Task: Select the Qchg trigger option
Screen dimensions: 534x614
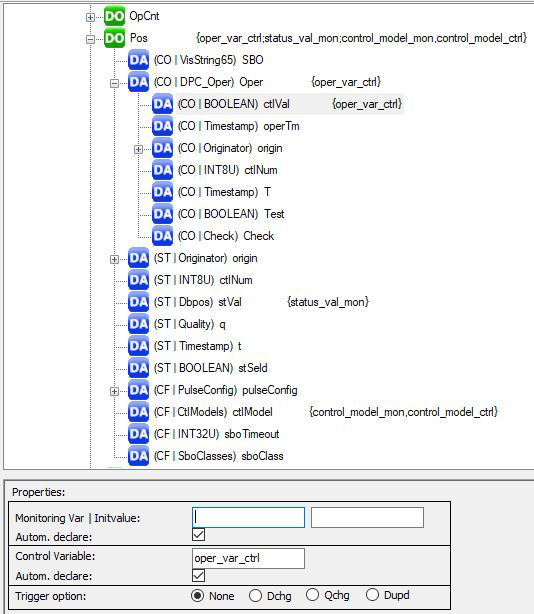Action: 312,595
